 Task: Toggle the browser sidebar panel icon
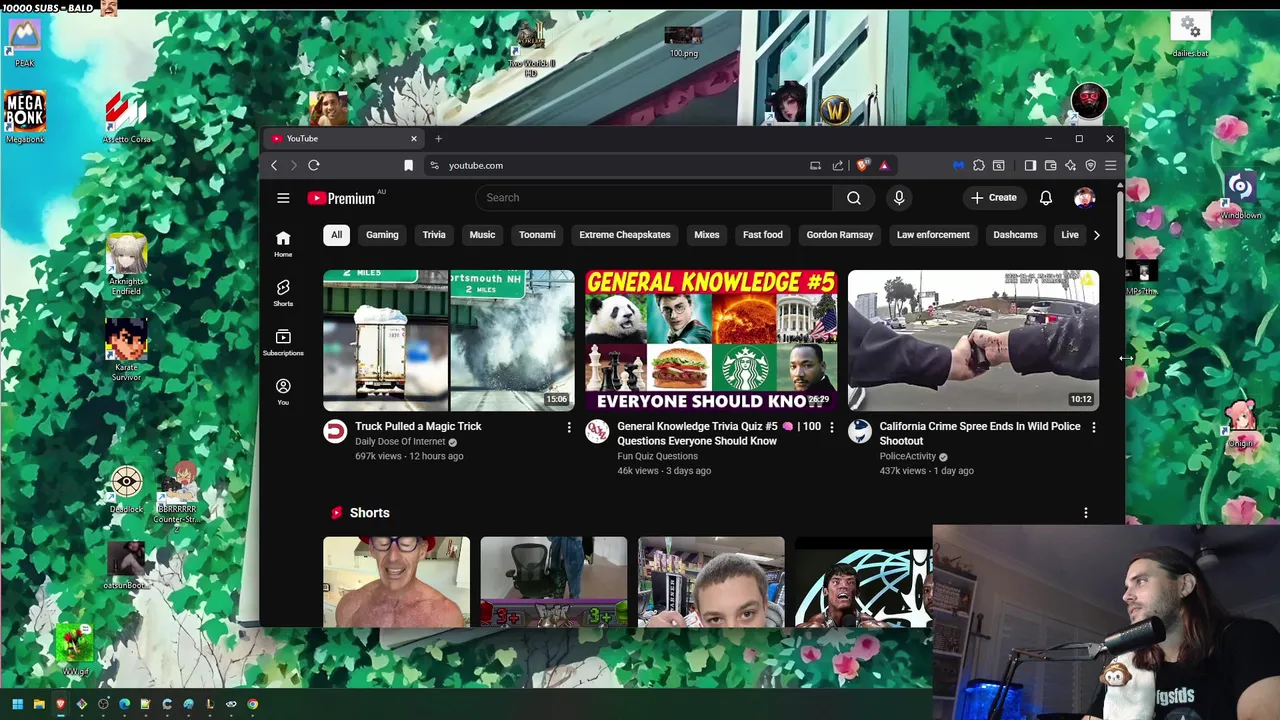coord(1030,165)
